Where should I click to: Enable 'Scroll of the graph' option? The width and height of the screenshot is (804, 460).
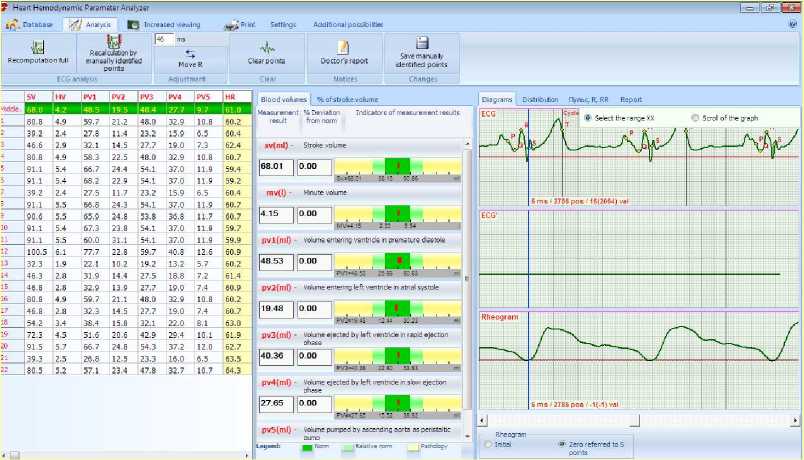[x=696, y=118]
